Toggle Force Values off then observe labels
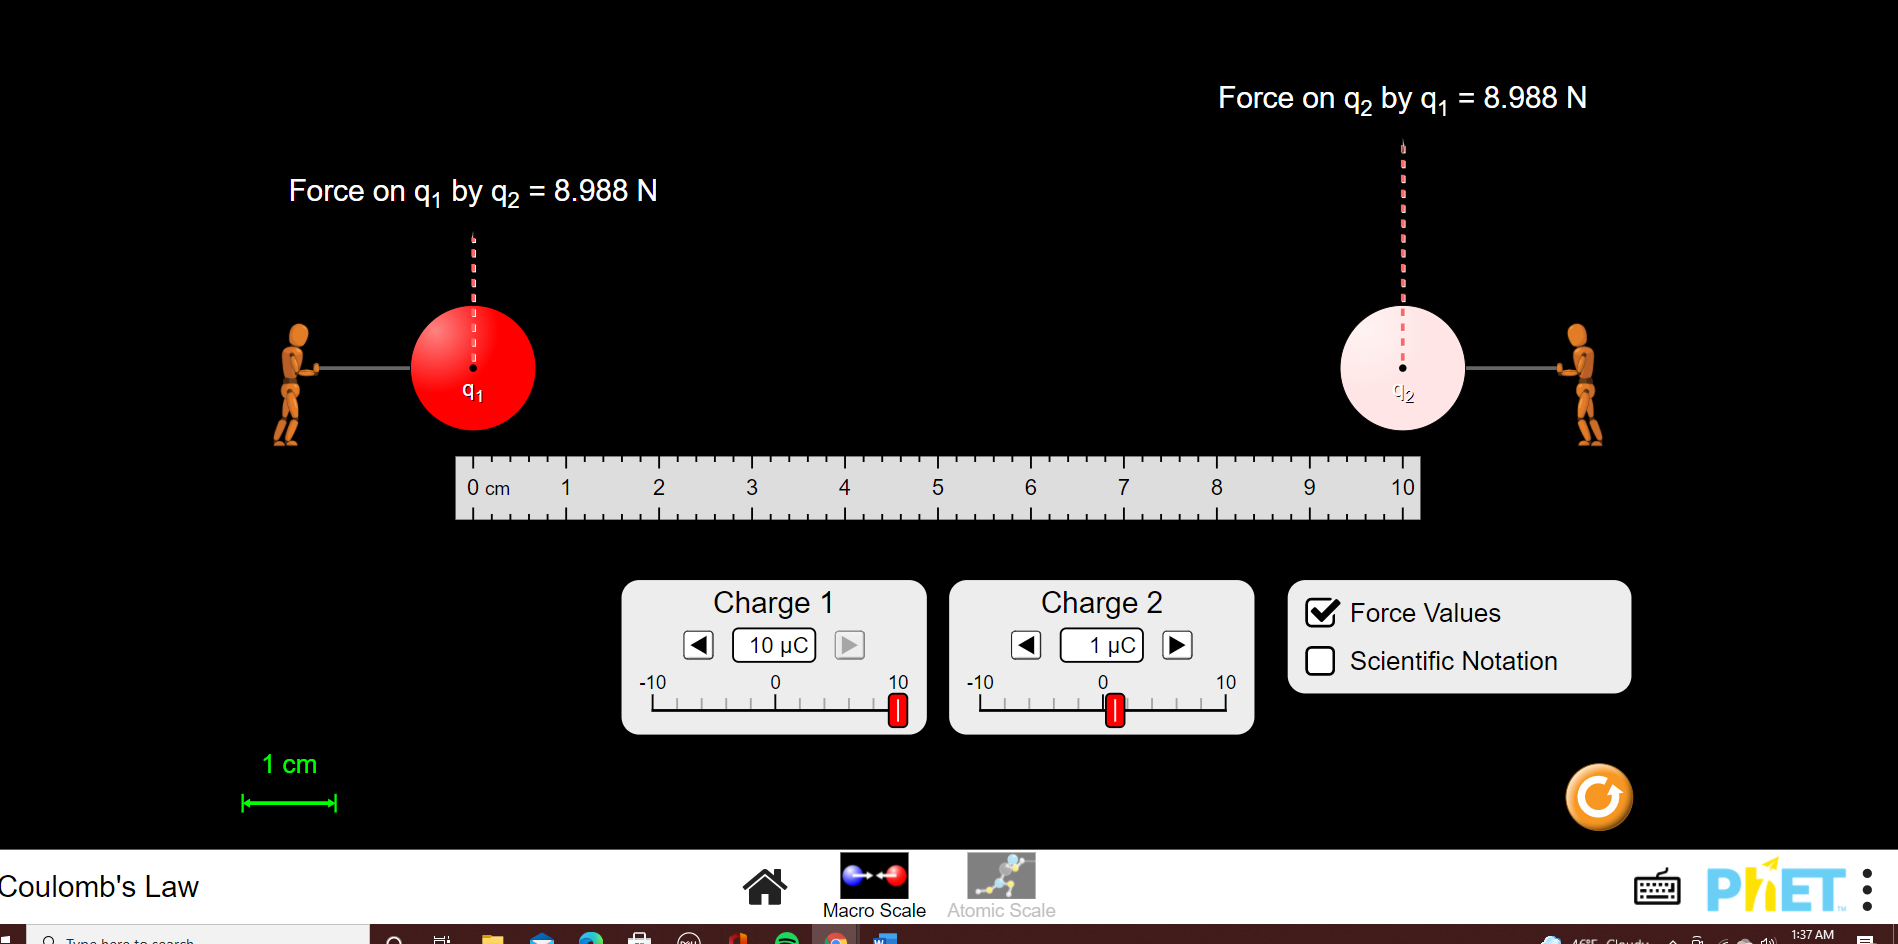Screen dimensions: 1898x944 1321,613
